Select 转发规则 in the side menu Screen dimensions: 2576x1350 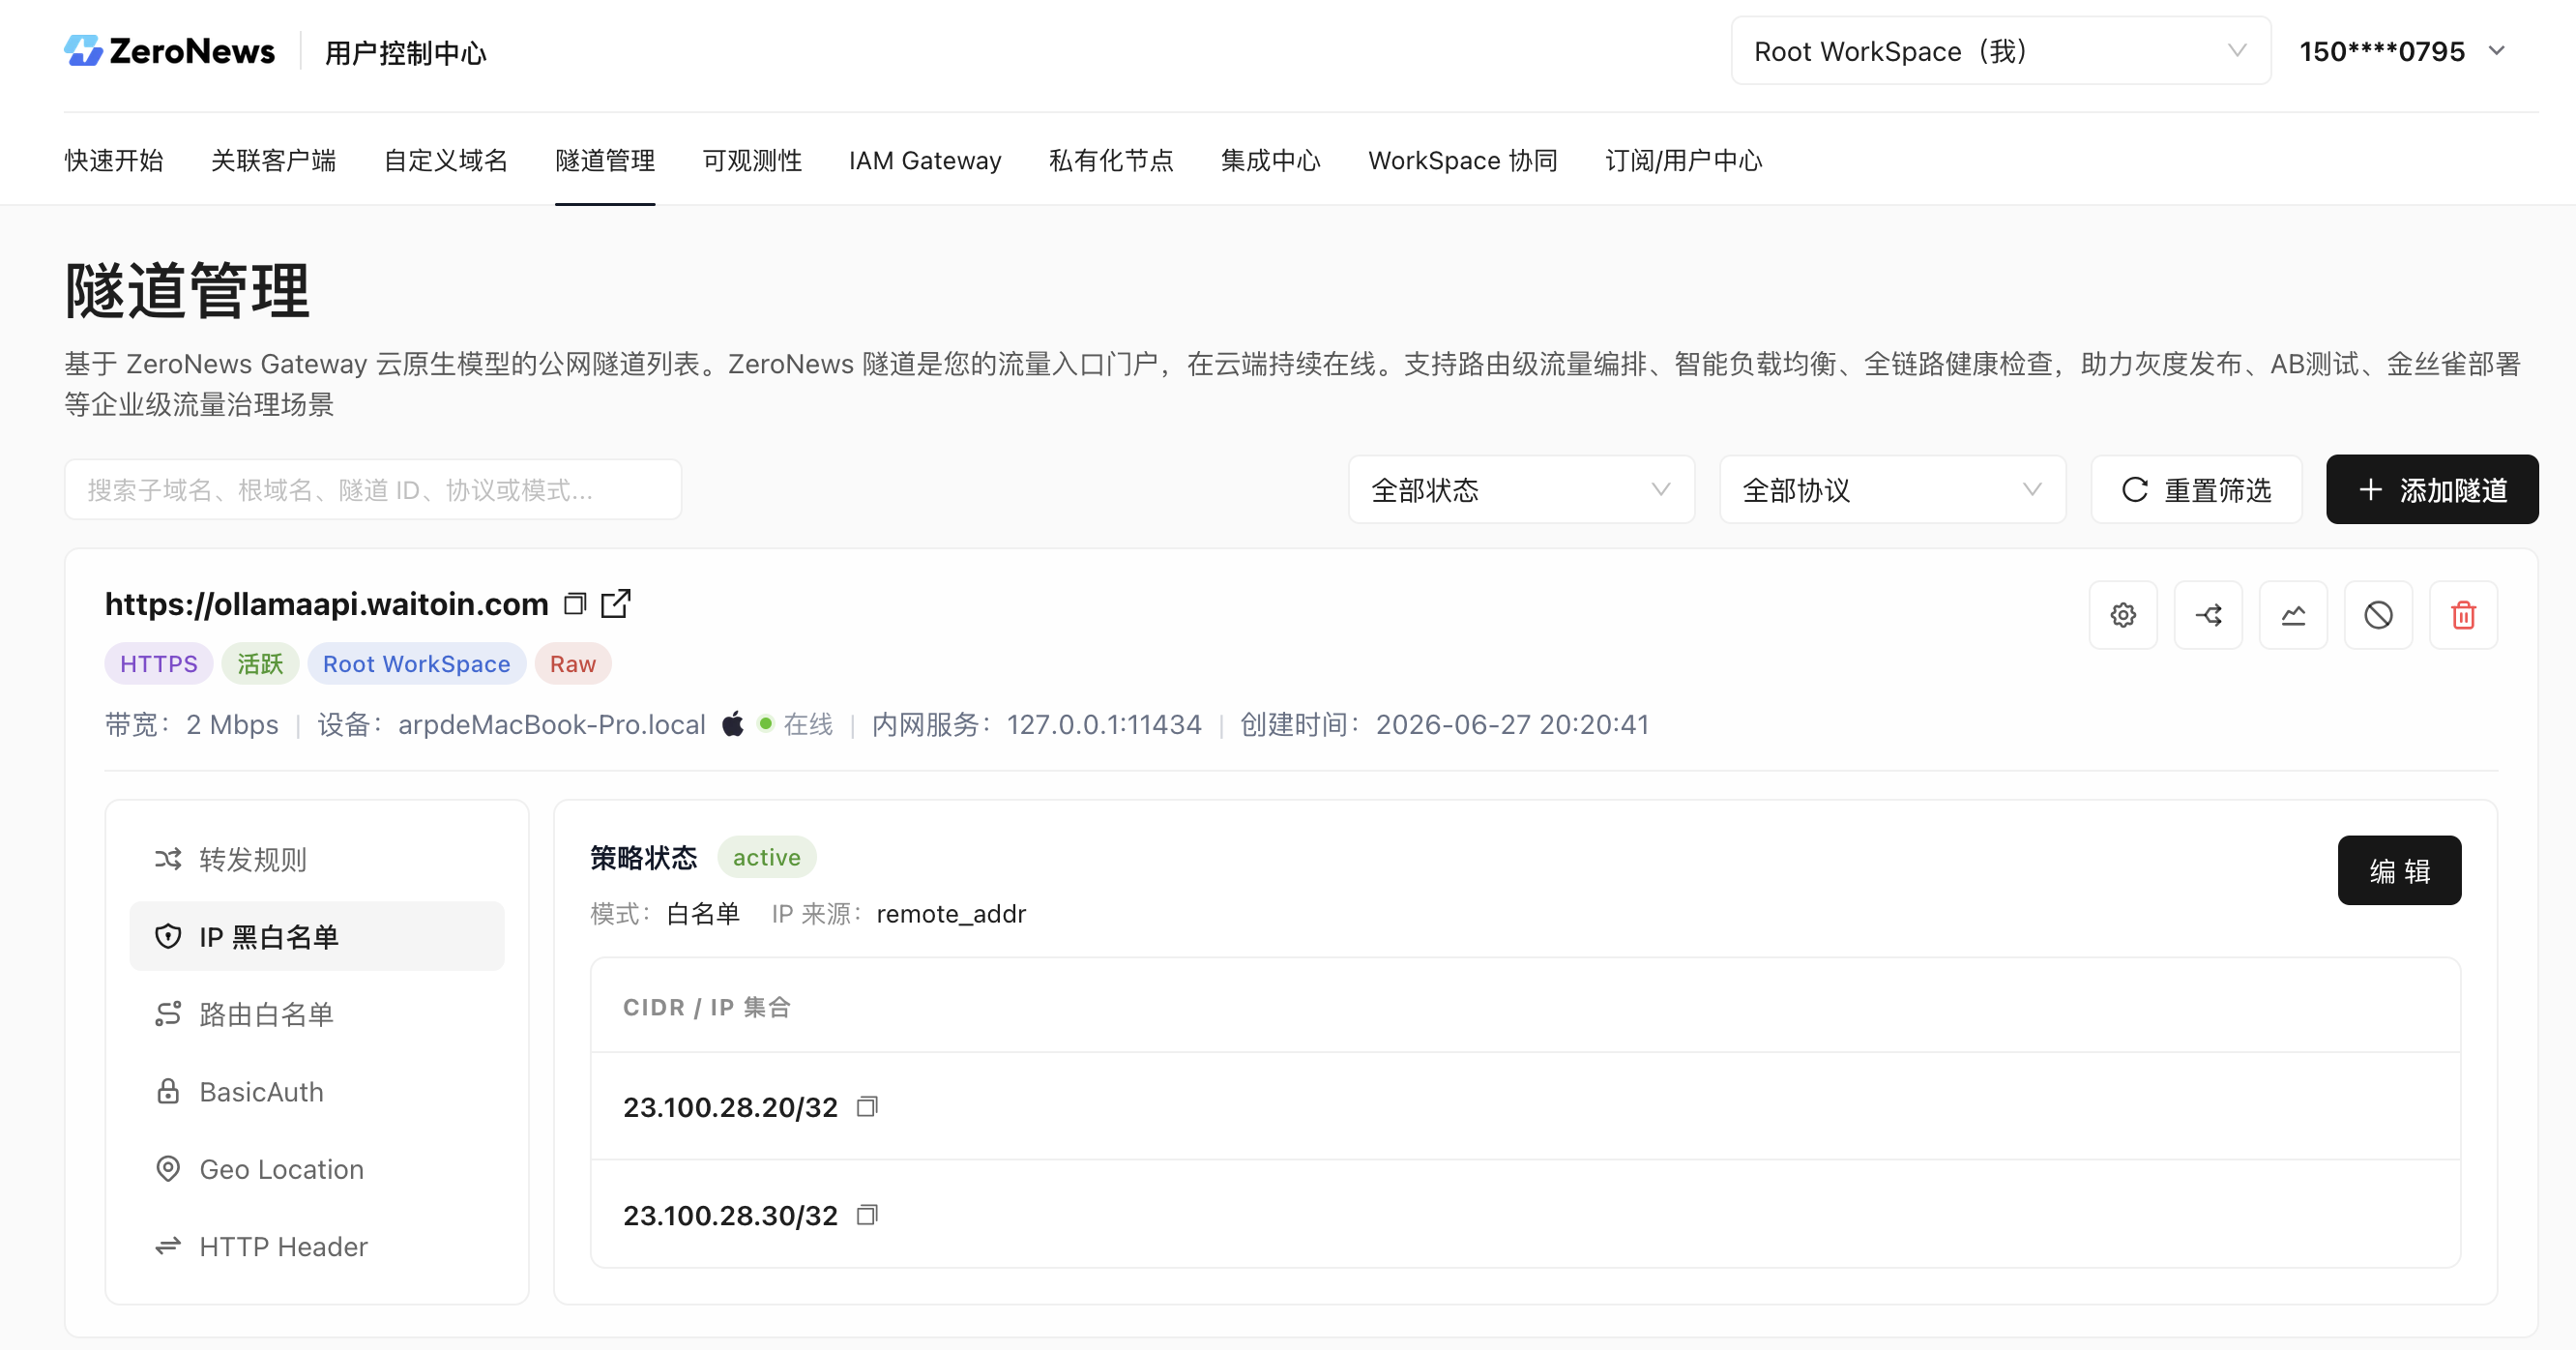point(317,859)
